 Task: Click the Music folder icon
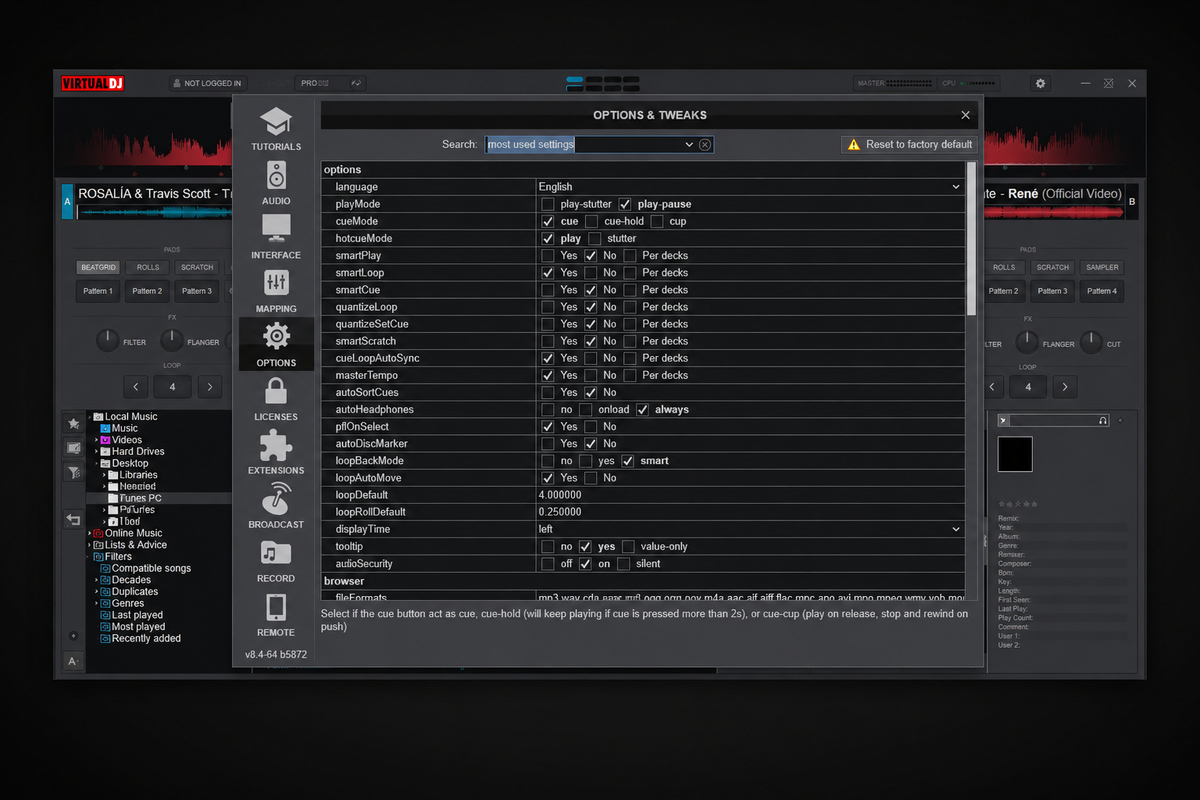point(106,428)
